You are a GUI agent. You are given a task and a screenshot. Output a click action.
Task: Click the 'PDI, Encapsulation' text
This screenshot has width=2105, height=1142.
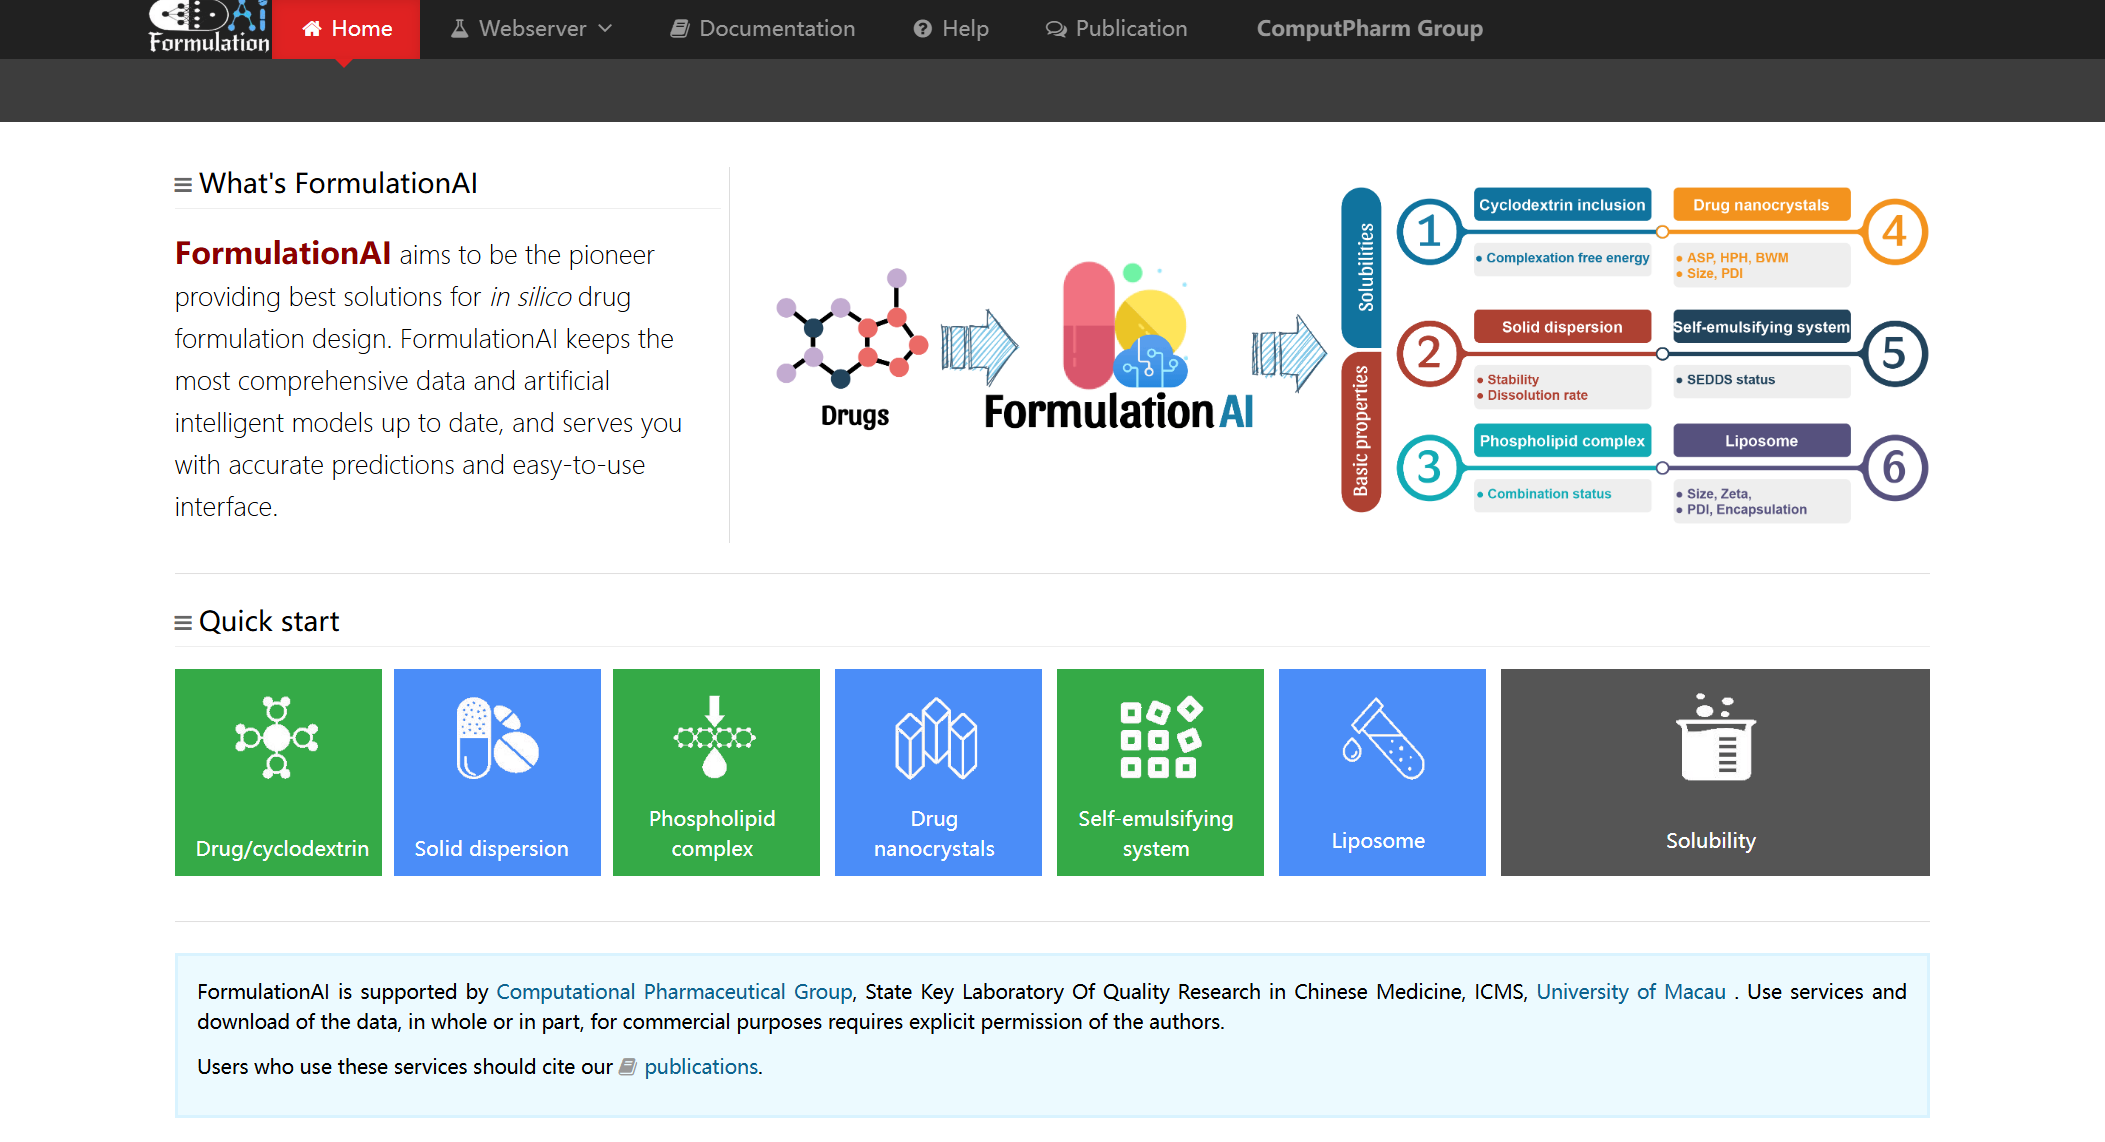1746,510
